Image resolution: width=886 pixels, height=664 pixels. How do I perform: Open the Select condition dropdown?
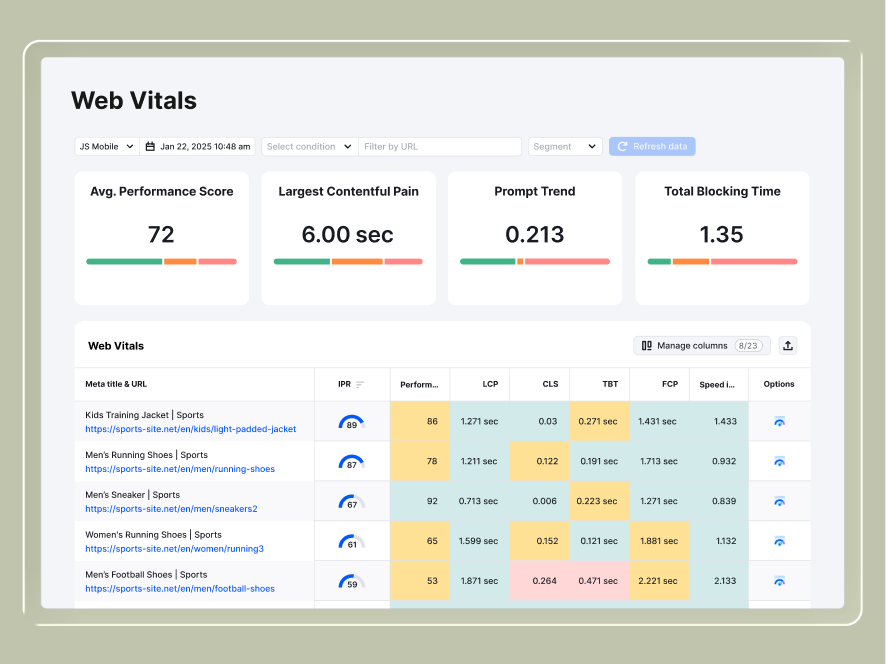point(308,146)
